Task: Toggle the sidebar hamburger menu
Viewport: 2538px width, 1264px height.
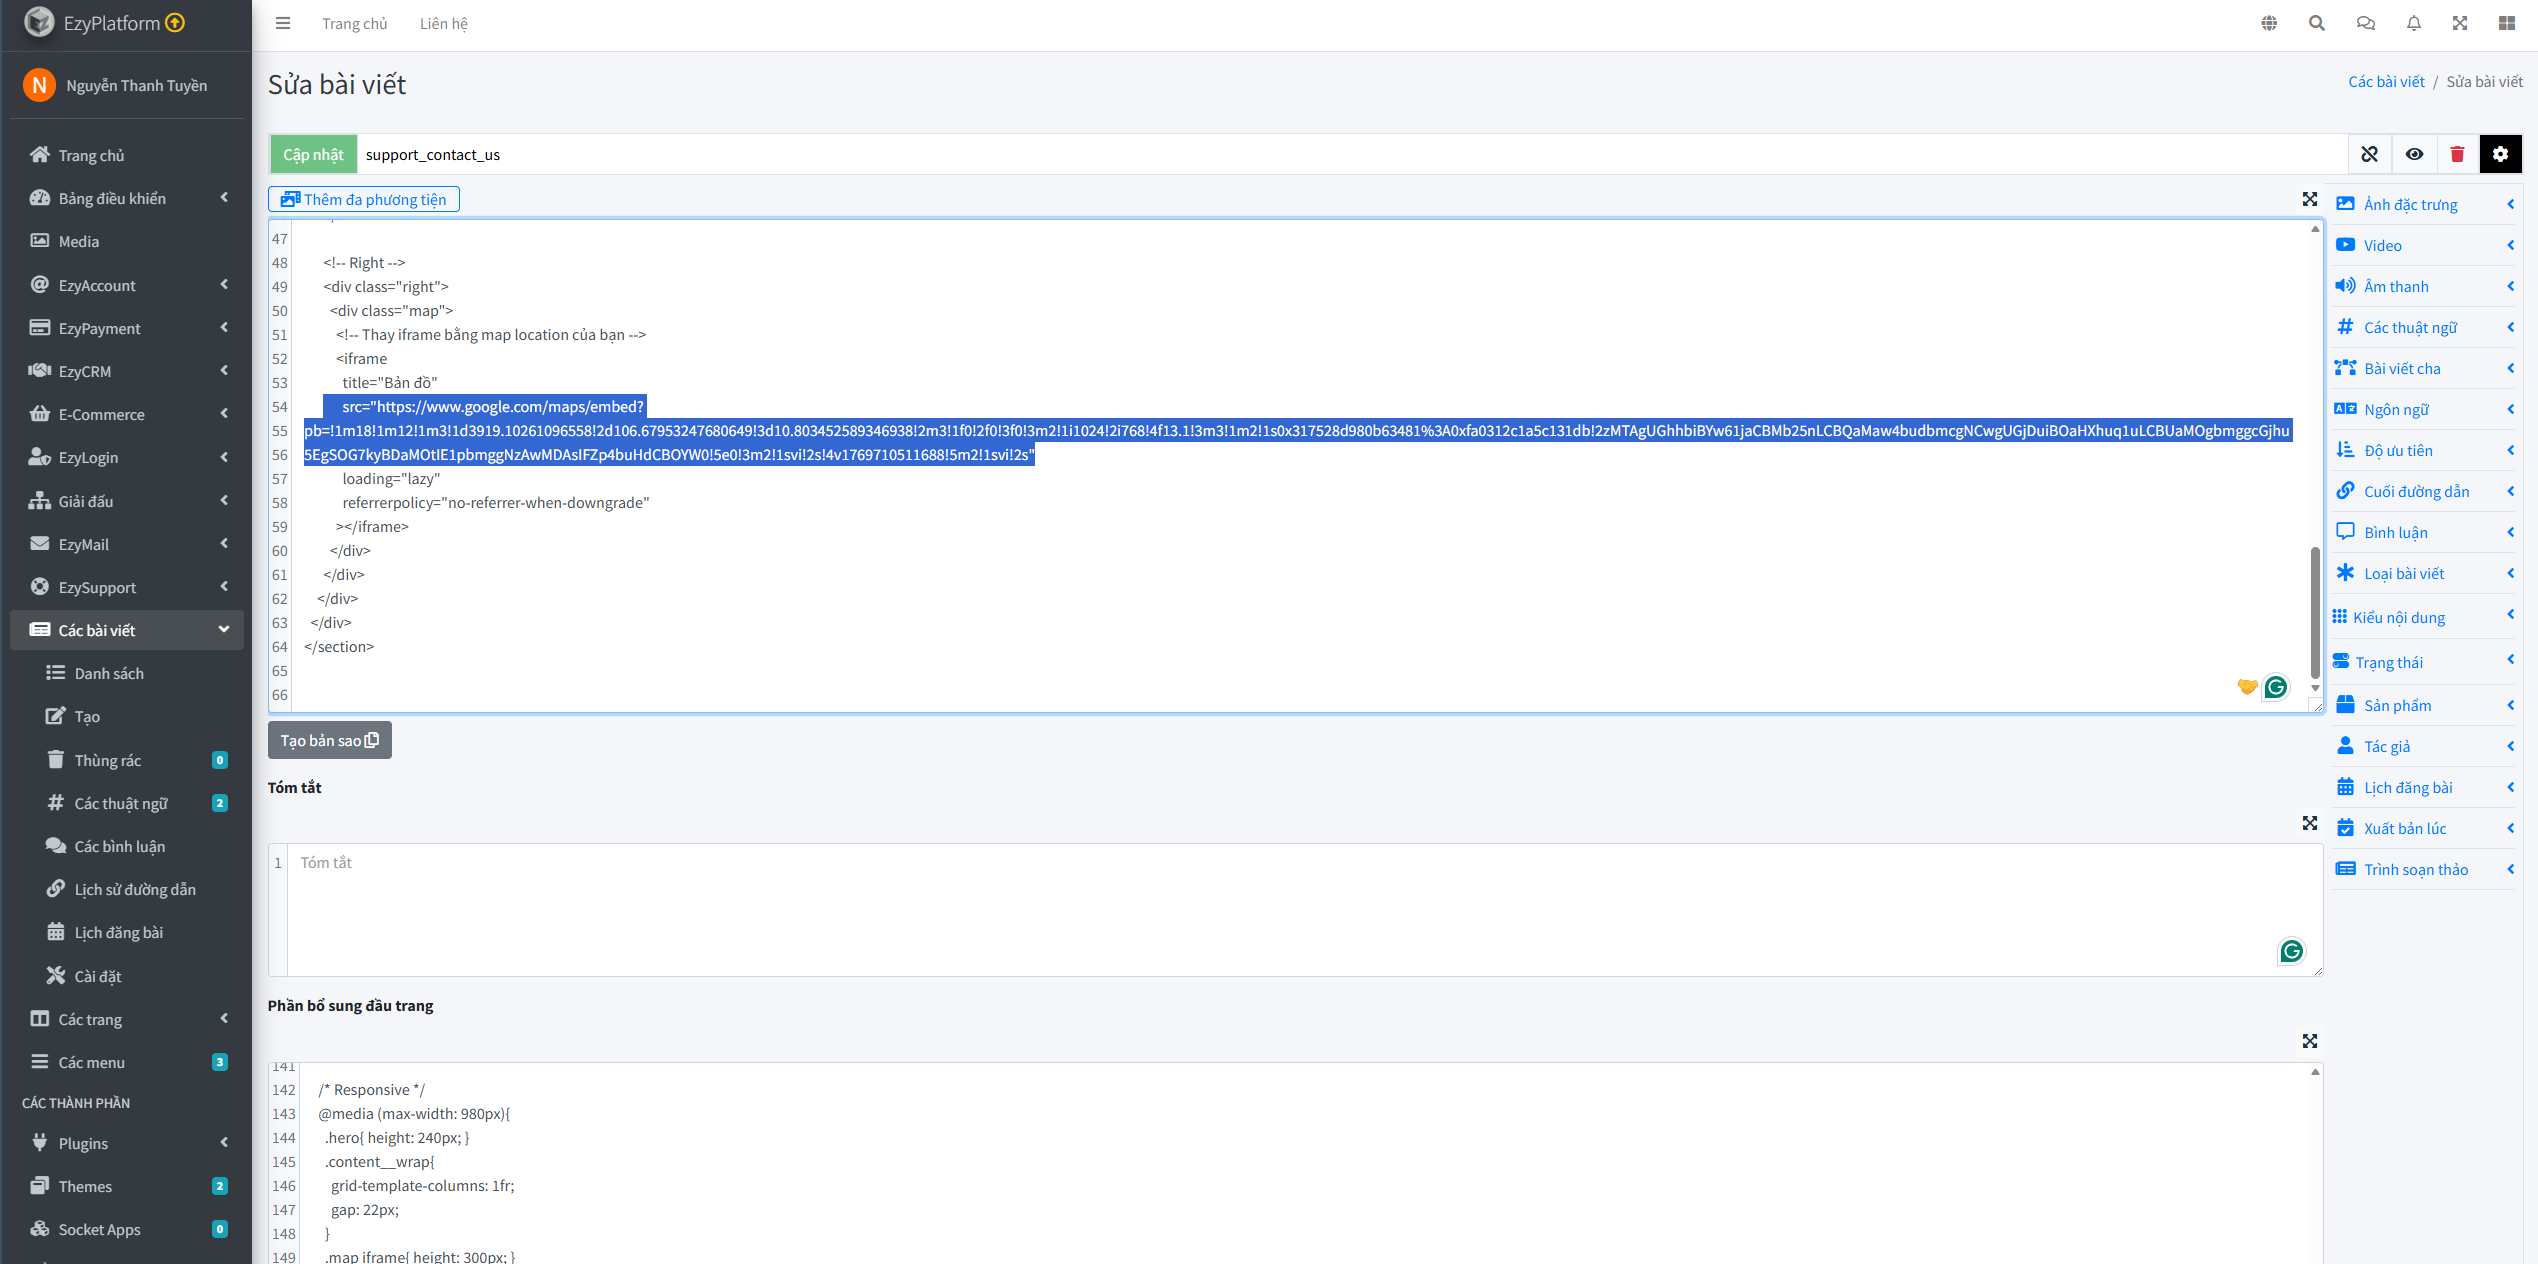Action: coord(283,23)
